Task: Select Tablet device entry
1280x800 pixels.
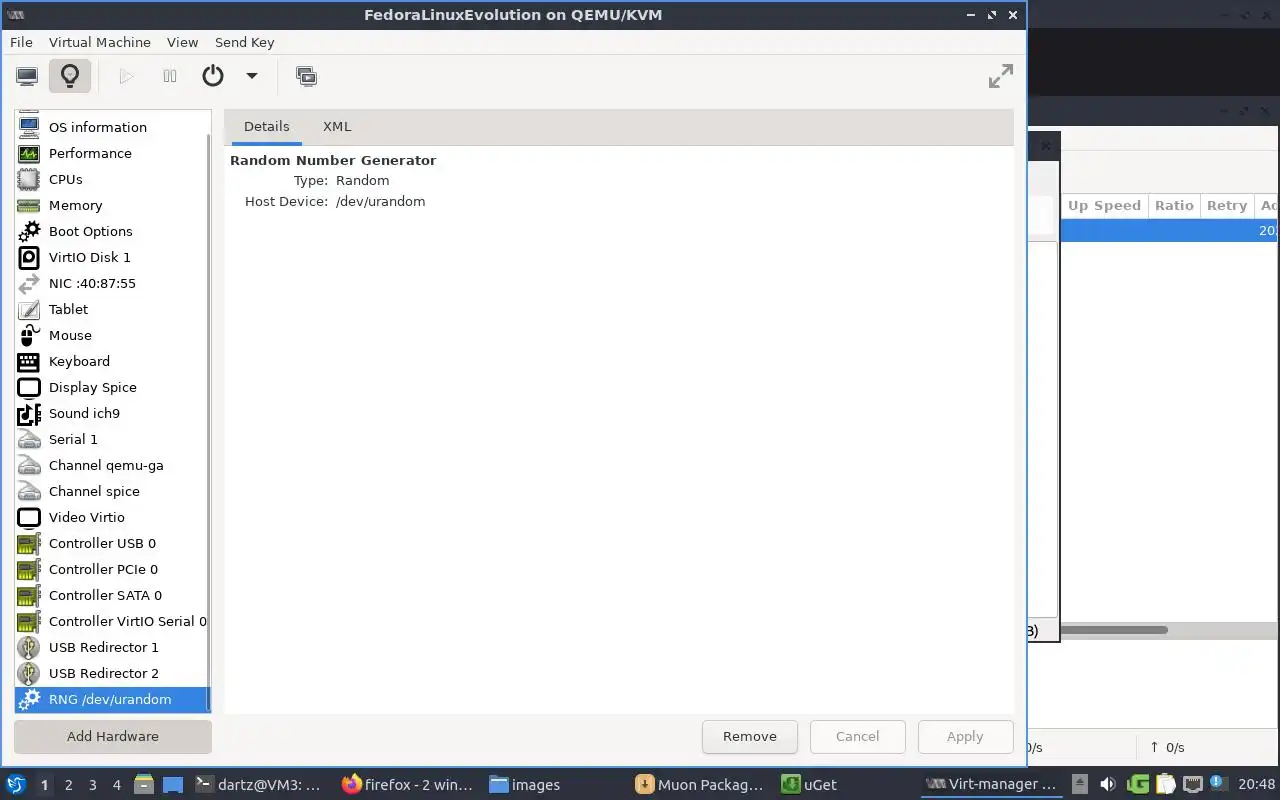Action: point(112,309)
